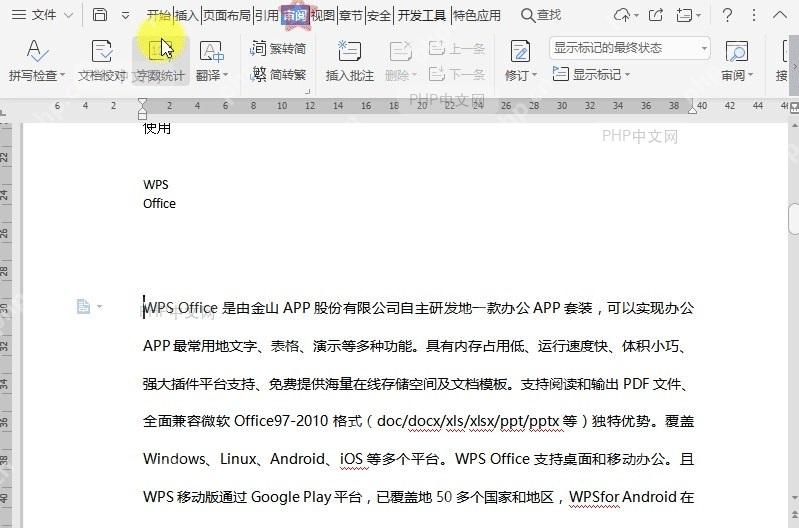Expand the quick access toolbar dropdown
The image size is (799, 528).
coord(125,16)
